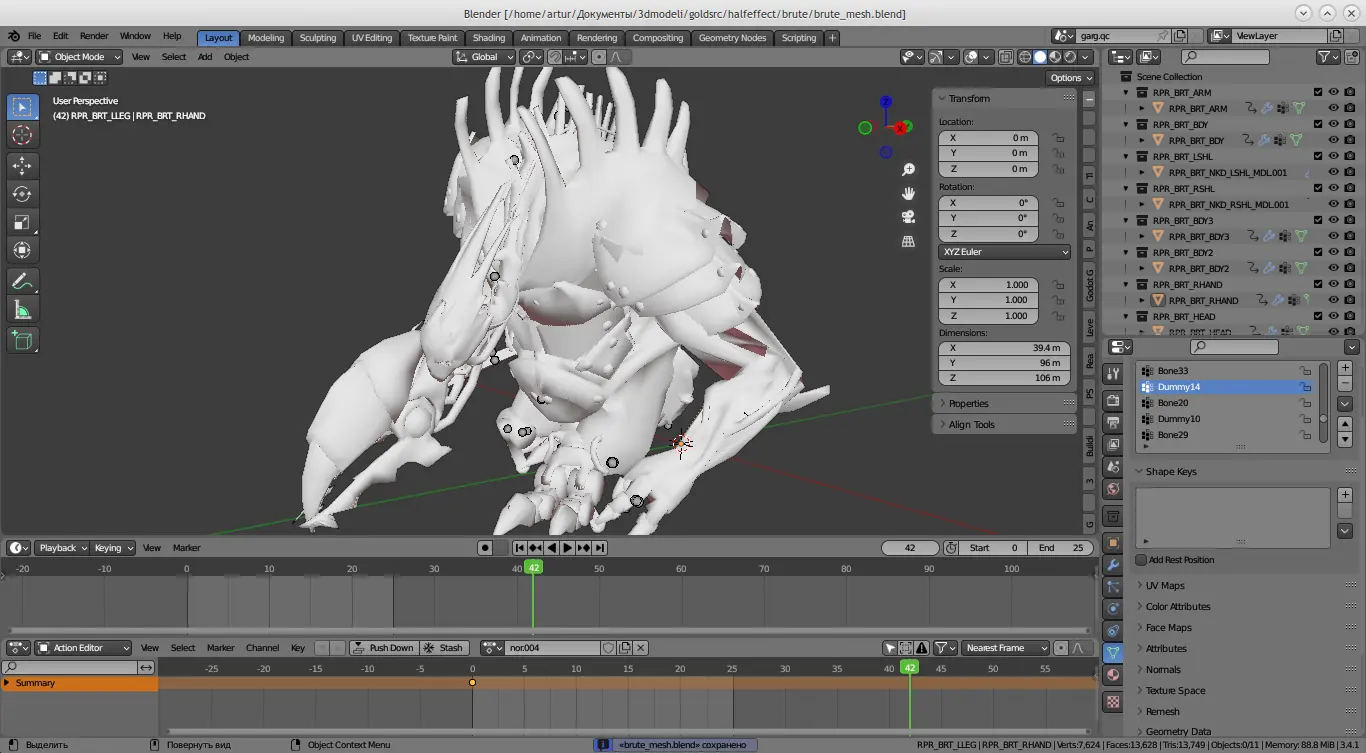Image resolution: width=1366 pixels, height=753 pixels.
Task: Enable Add Rest Position checkbox
Action: click(1141, 560)
